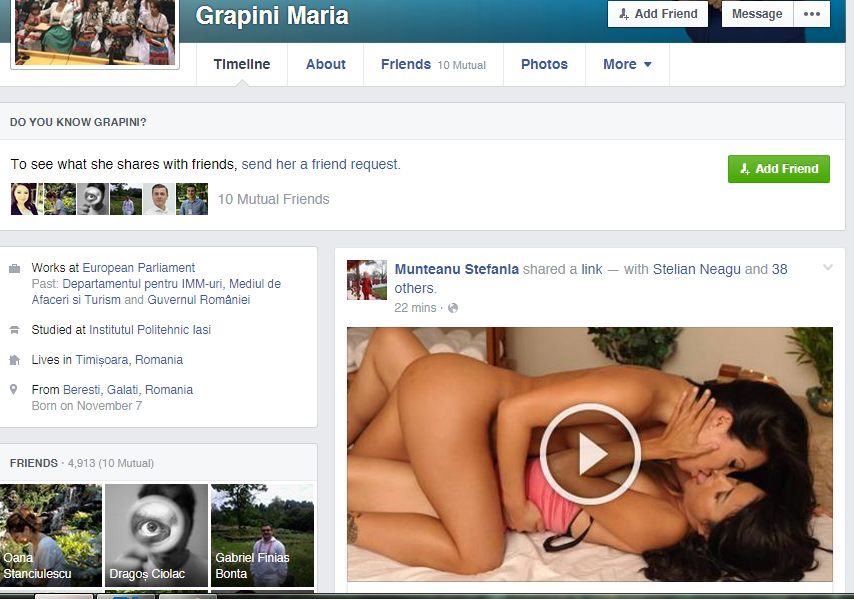Click the location pin icon beside From
Screen dimensions: 854x599
[x=14, y=389]
